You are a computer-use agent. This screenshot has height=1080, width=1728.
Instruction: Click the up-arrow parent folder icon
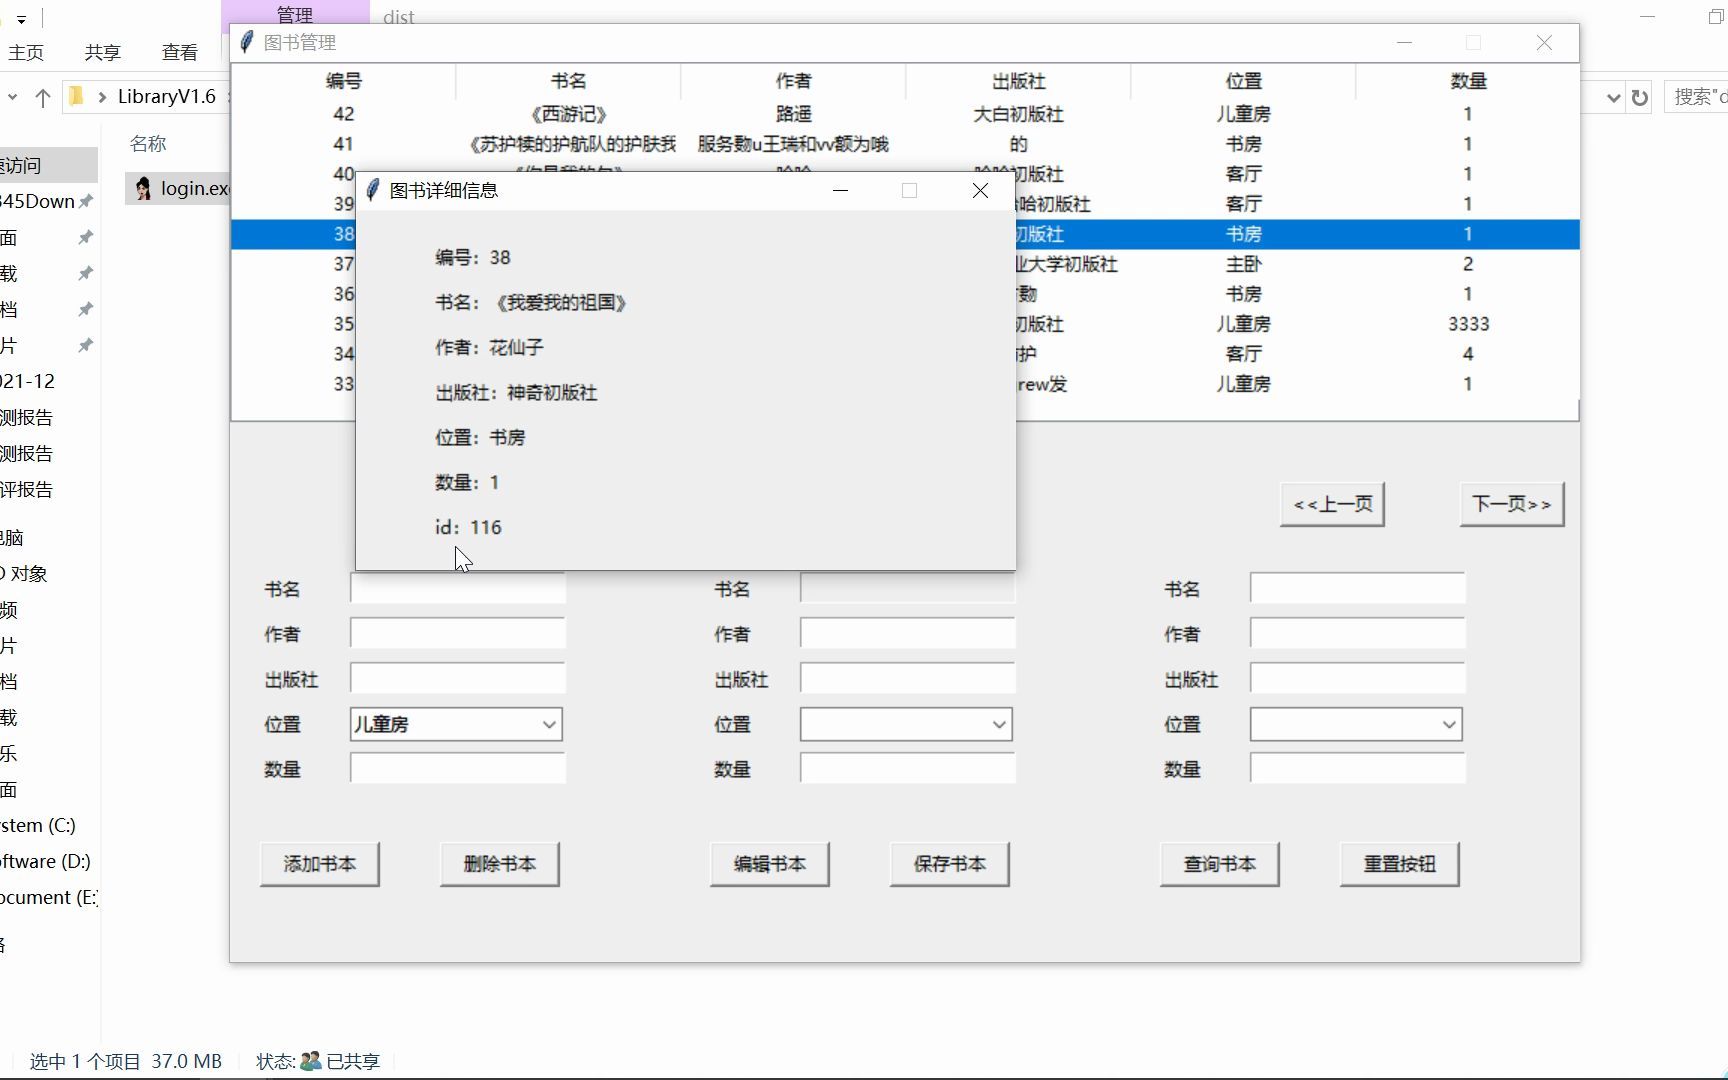pyautogui.click(x=42, y=97)
